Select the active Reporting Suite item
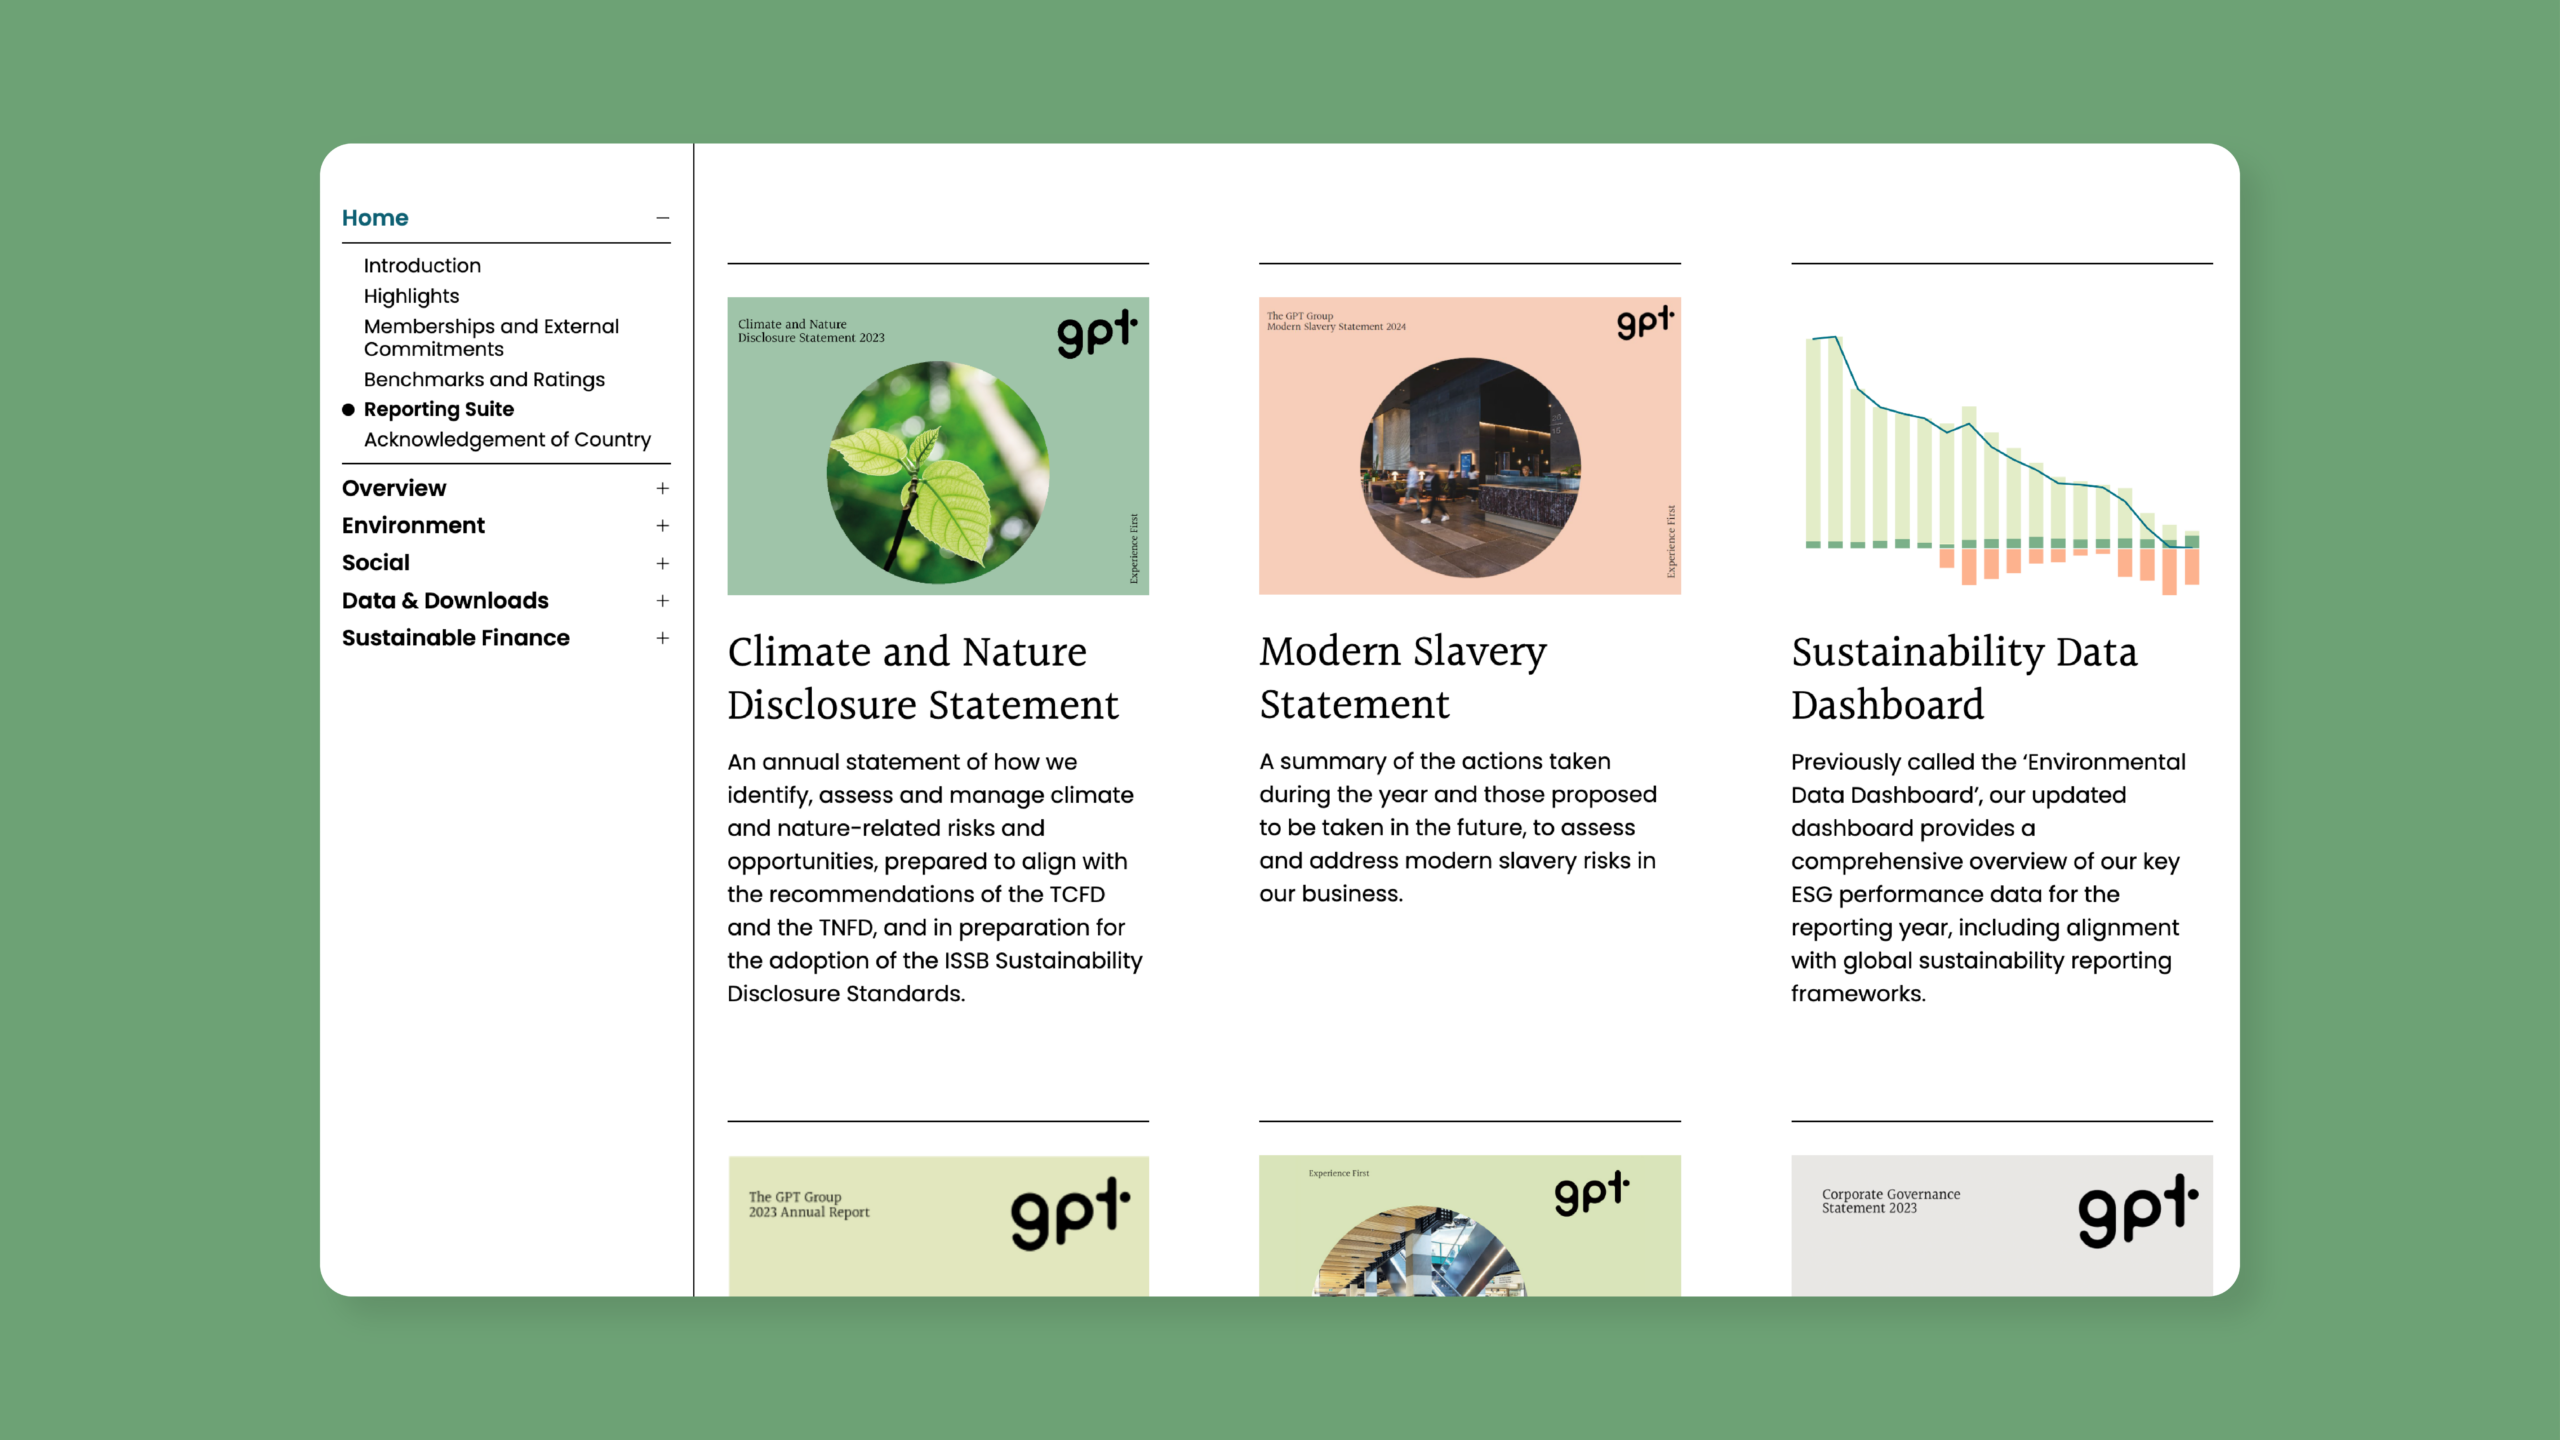The width and height of the screenshot is (2560, 1440). click(438, 409)
